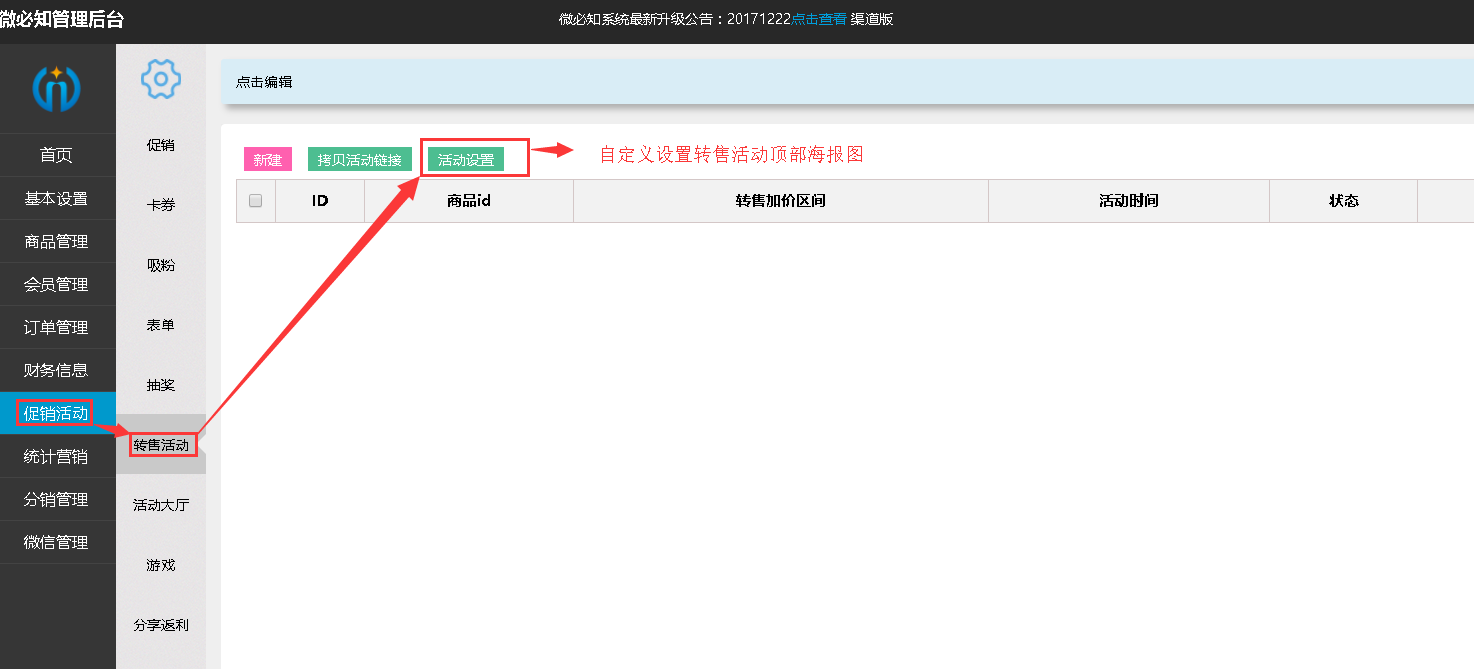
Task: Open 财务信息 in sidebar
Action: [57, 370]
